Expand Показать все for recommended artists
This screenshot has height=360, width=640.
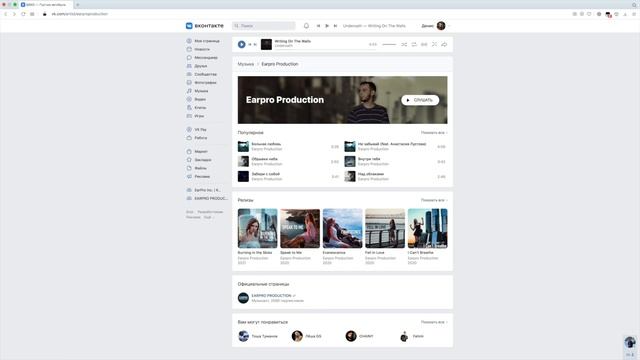434,322
